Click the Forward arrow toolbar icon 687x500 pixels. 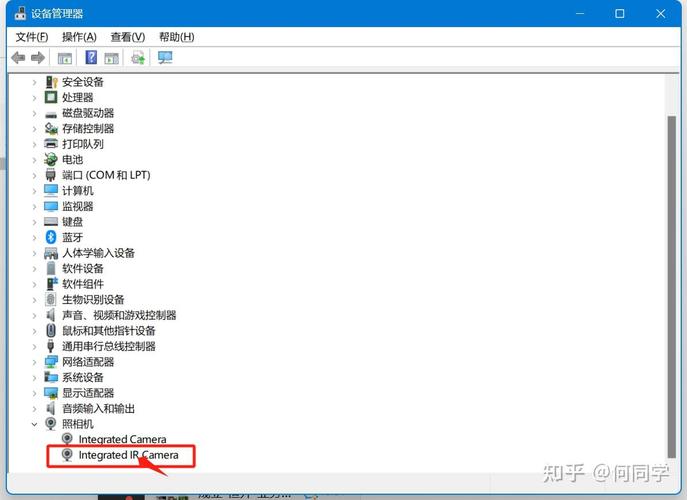click(38, 57)
